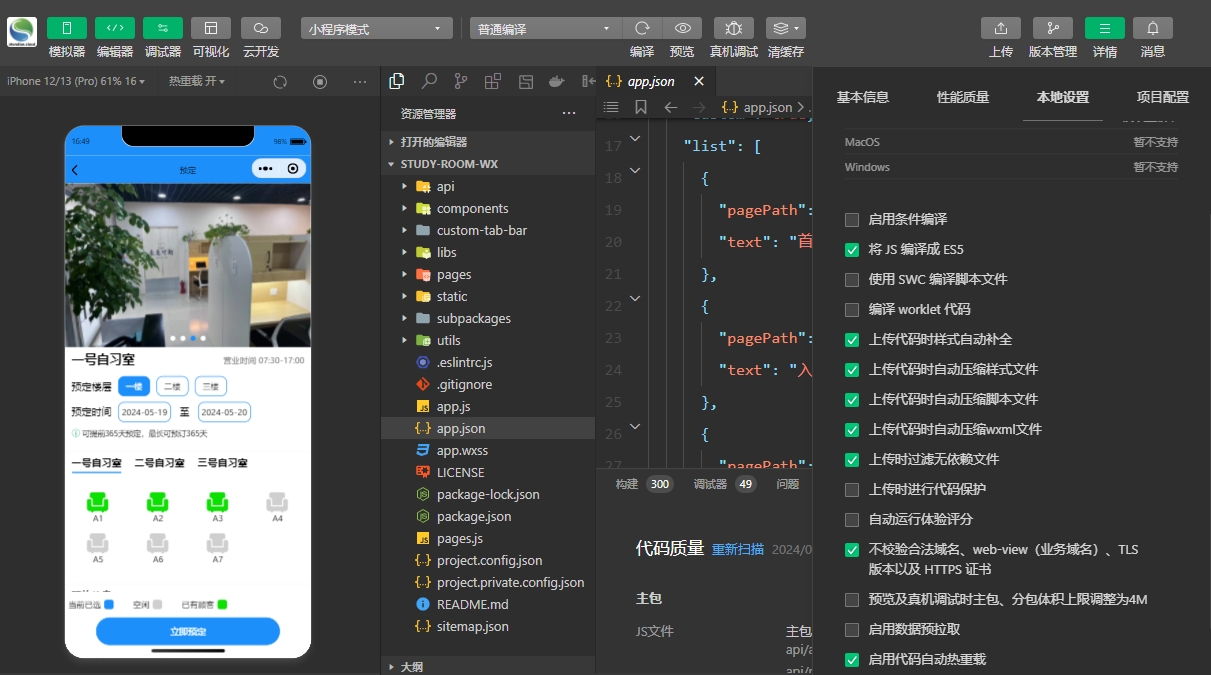Enable 启用条件编译 checkbox

coord(852,219)
